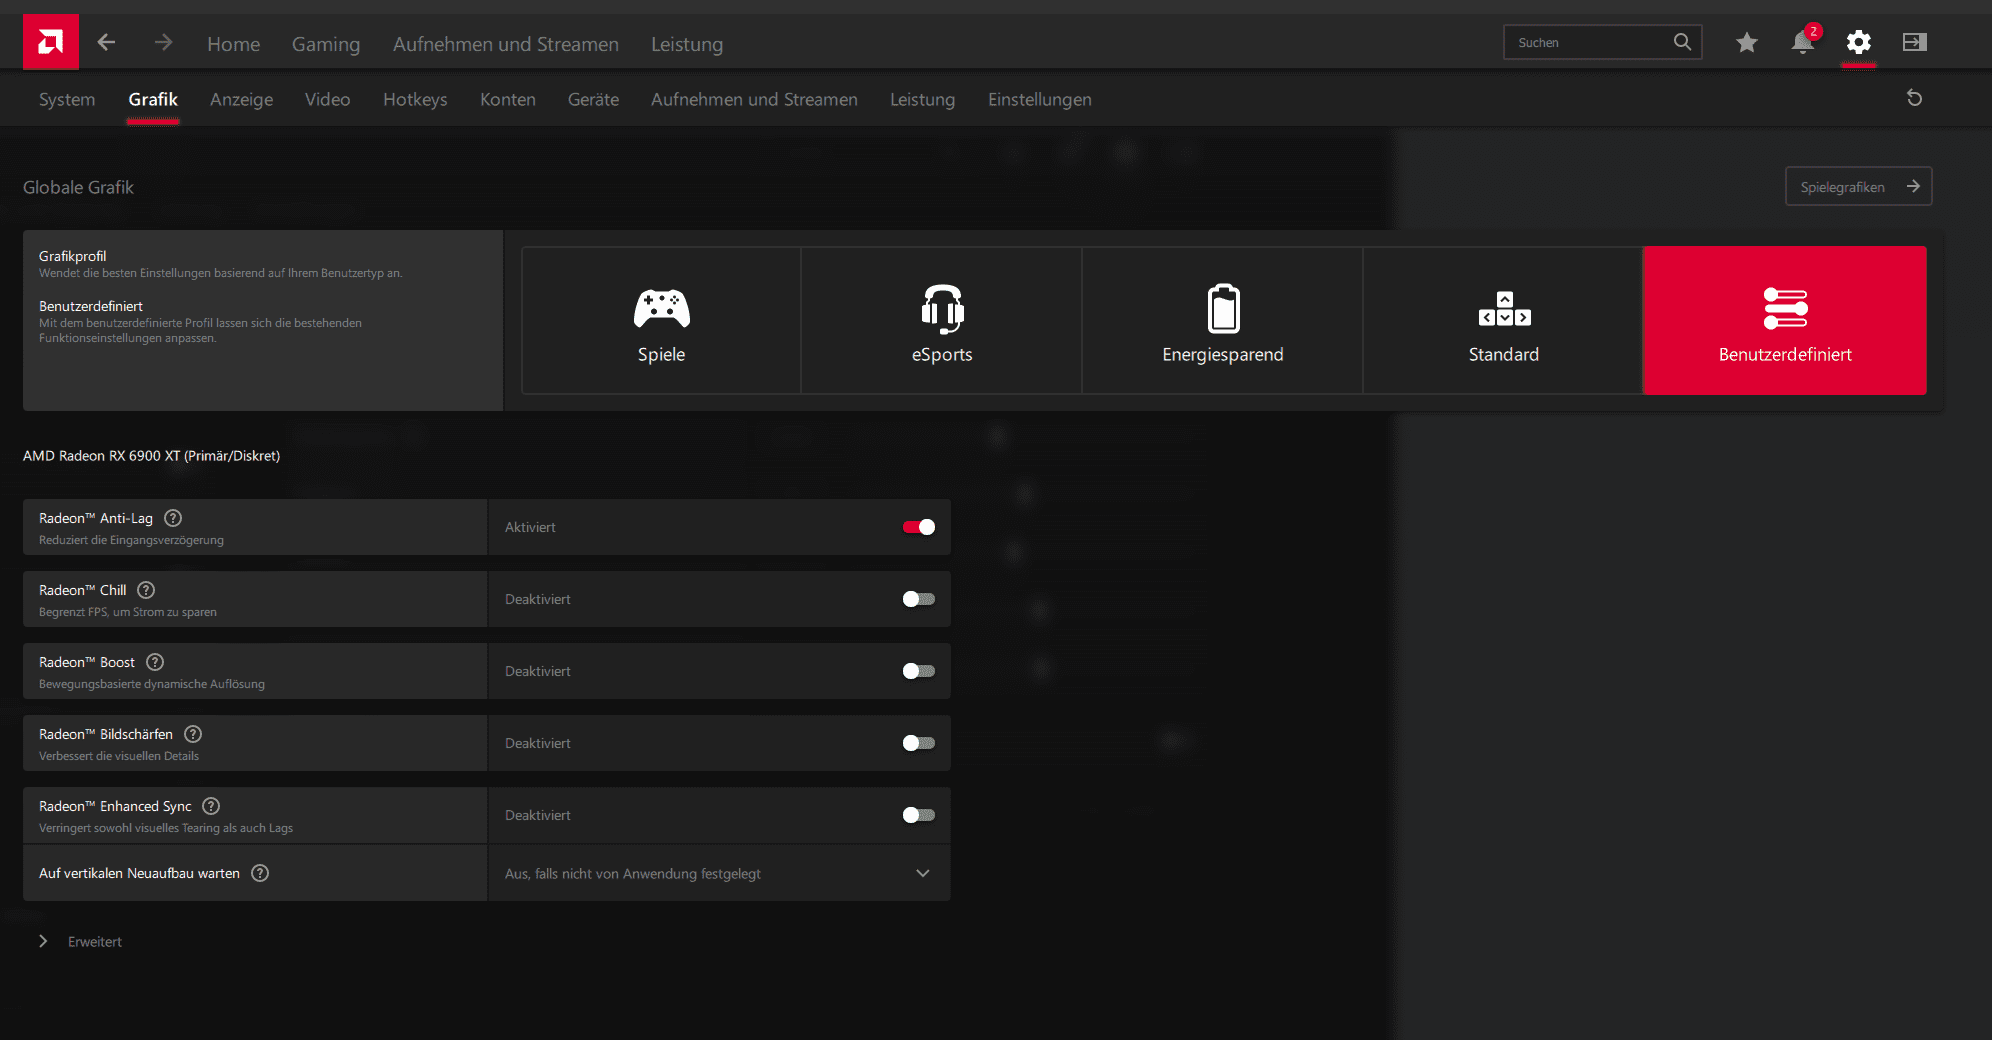The image size is (1992, 1040).
Task: Click the AMD logo icon
Action: (x=51, y=42)
